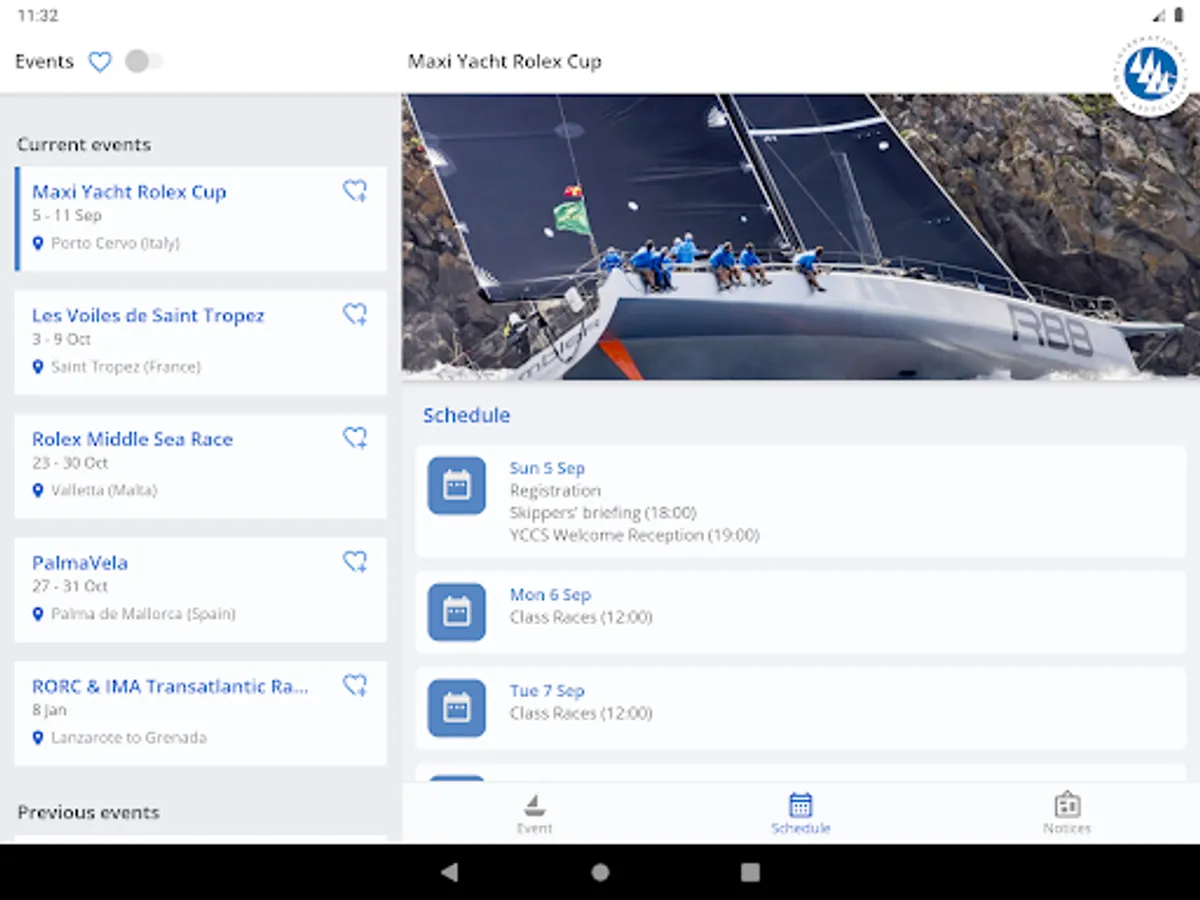Click the YCCS Welcome Reception (19:00) entry

(x=634, y=535)
